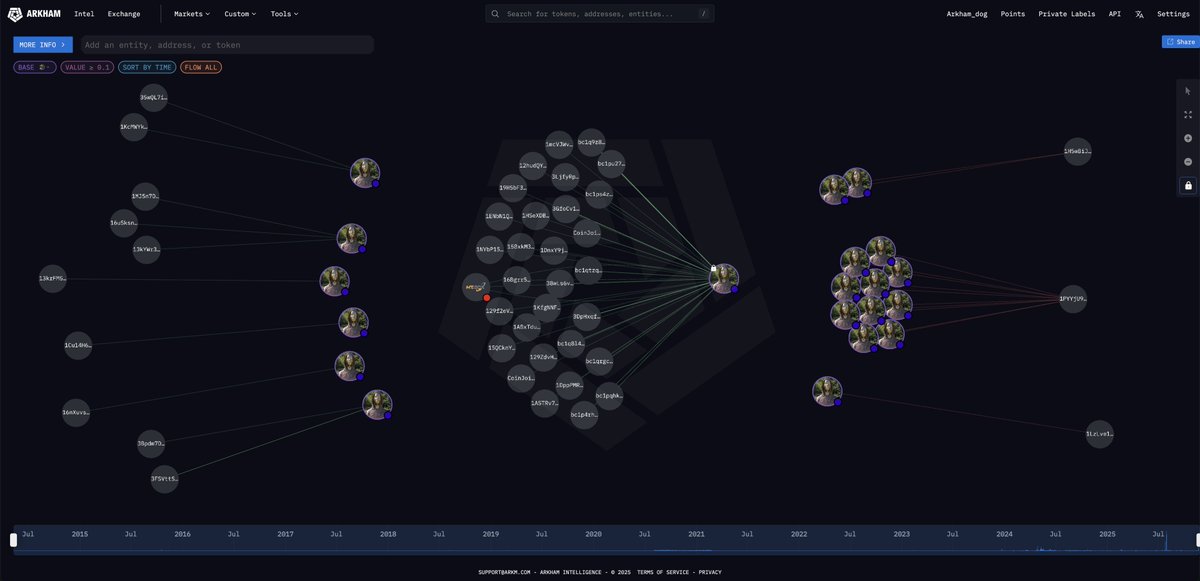Click the Arkham logo in header

click(x=35, y=14)
